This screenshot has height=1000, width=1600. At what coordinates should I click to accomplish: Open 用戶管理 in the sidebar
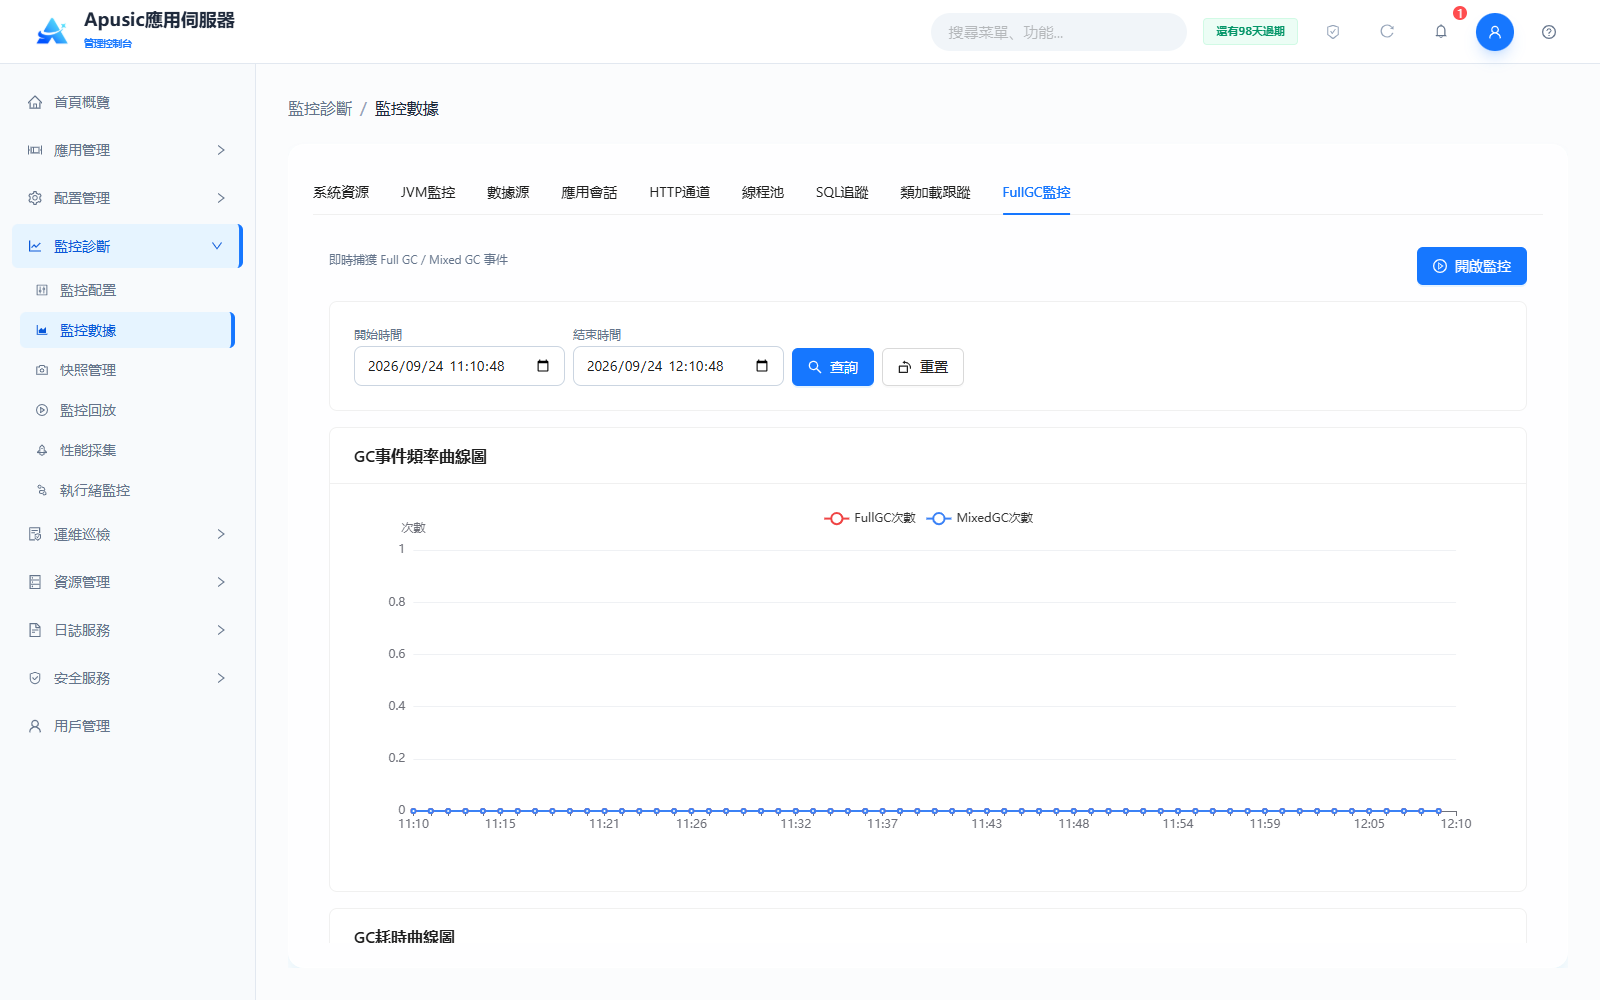[128, 726]
